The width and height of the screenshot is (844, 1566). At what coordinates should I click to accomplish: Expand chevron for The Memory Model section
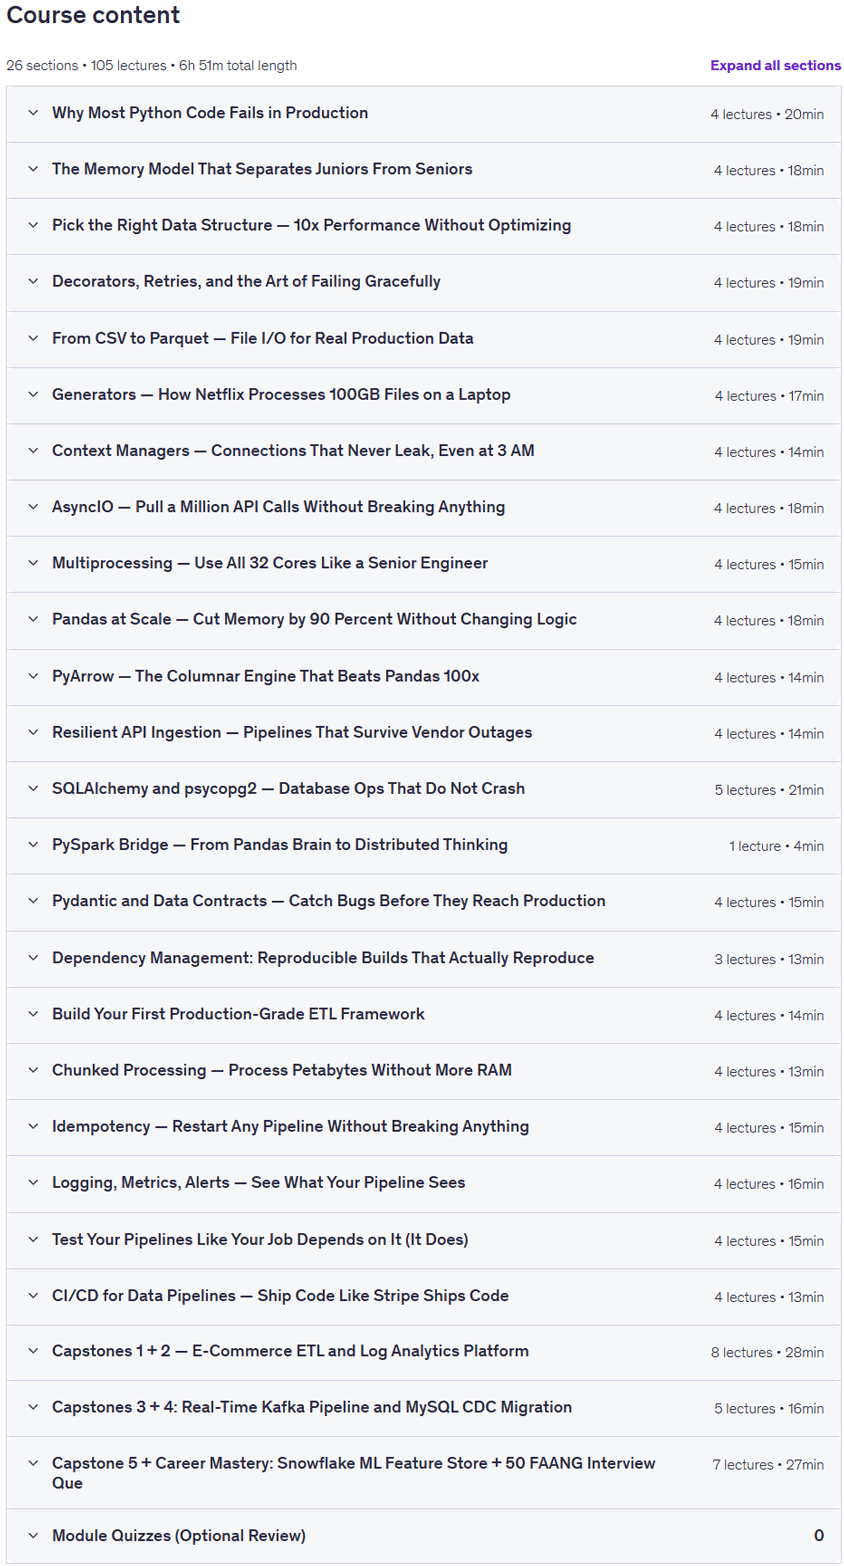33,169
